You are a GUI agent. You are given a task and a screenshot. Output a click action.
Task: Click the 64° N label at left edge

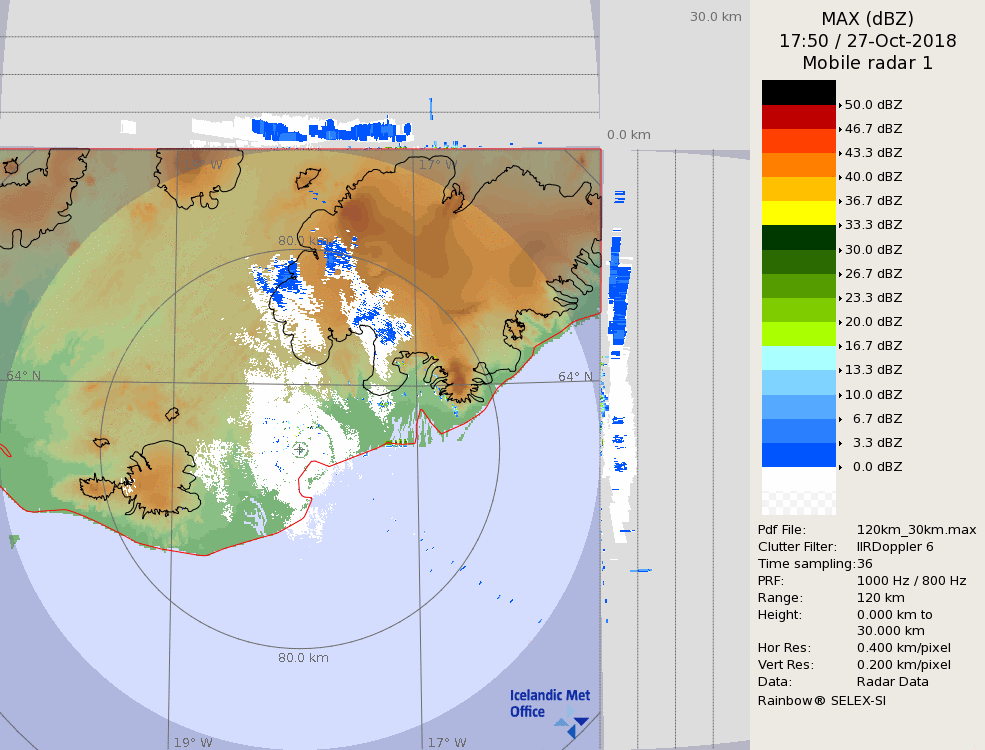[x=24, y=376]
